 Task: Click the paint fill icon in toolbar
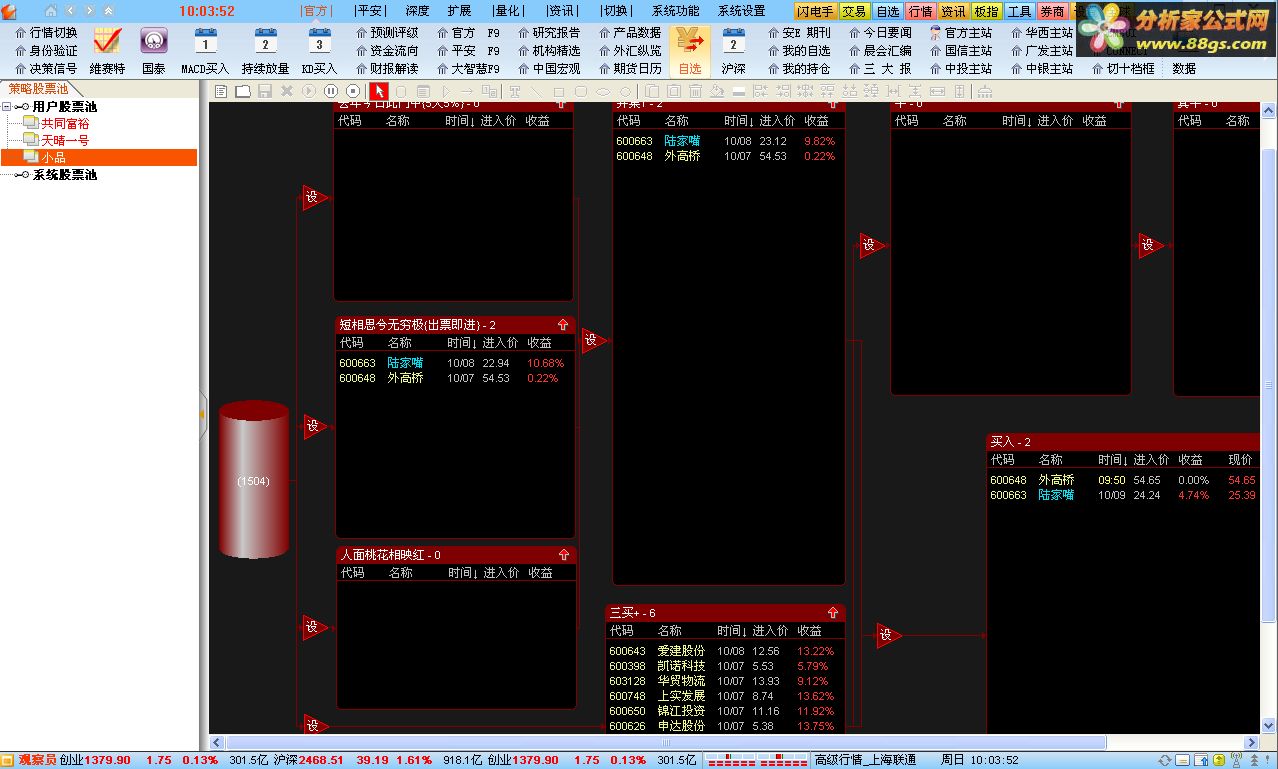coord(716,91)
